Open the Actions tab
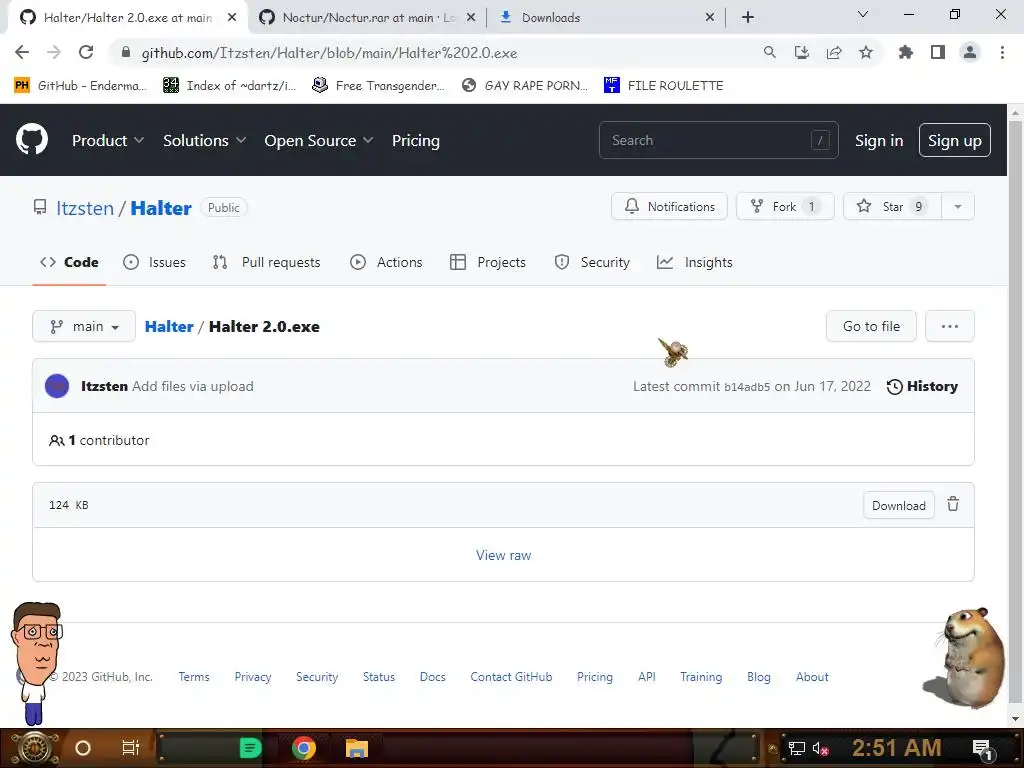Screen dimensions: 1024x768 (x=386, y=262)
